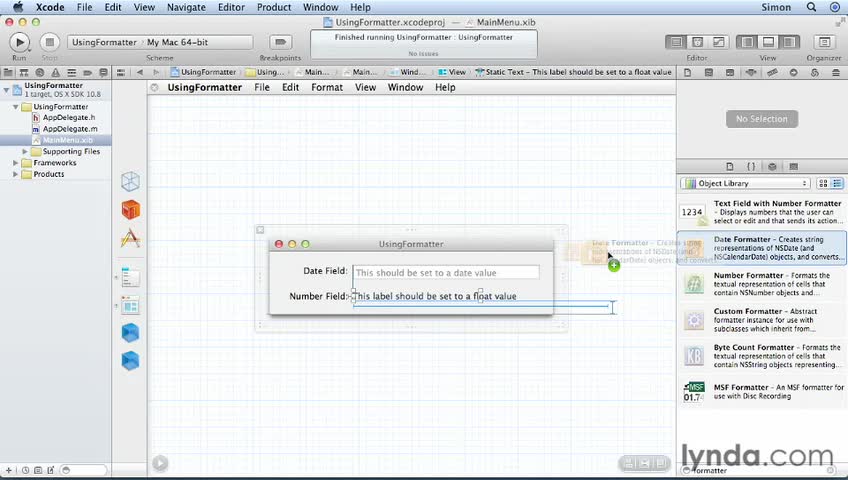Screen dimensions: 848x480
Task: Click the Stop button in the toolbar
Action: (49, 42)
